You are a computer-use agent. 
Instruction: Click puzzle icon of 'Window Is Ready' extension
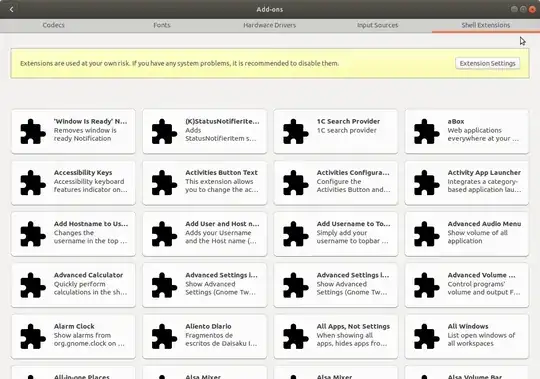click(x=33, y=131)
